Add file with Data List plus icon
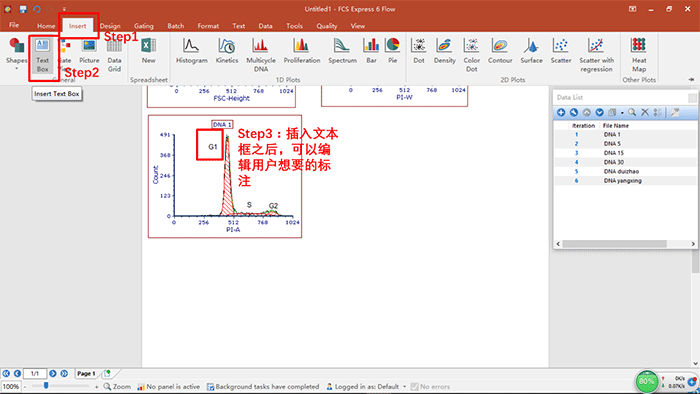 561,112
